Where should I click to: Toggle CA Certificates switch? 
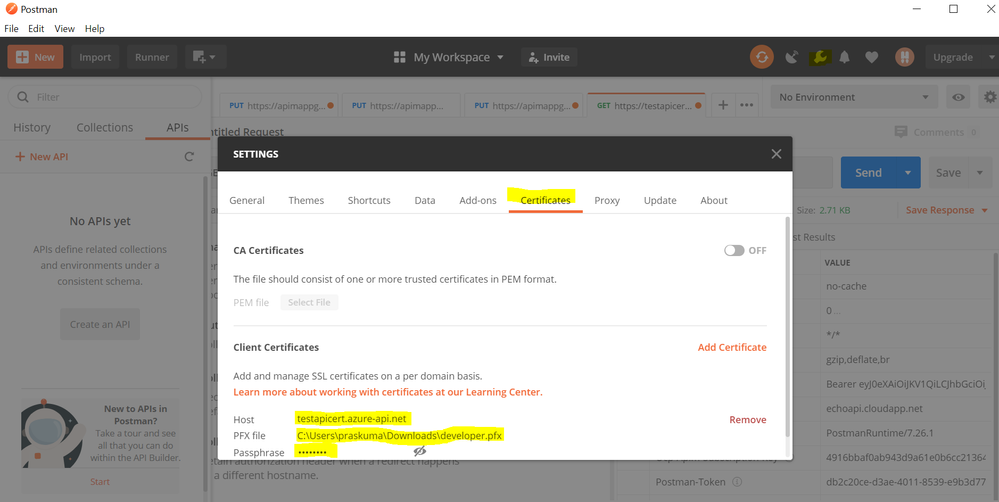(x=734, y=250)
